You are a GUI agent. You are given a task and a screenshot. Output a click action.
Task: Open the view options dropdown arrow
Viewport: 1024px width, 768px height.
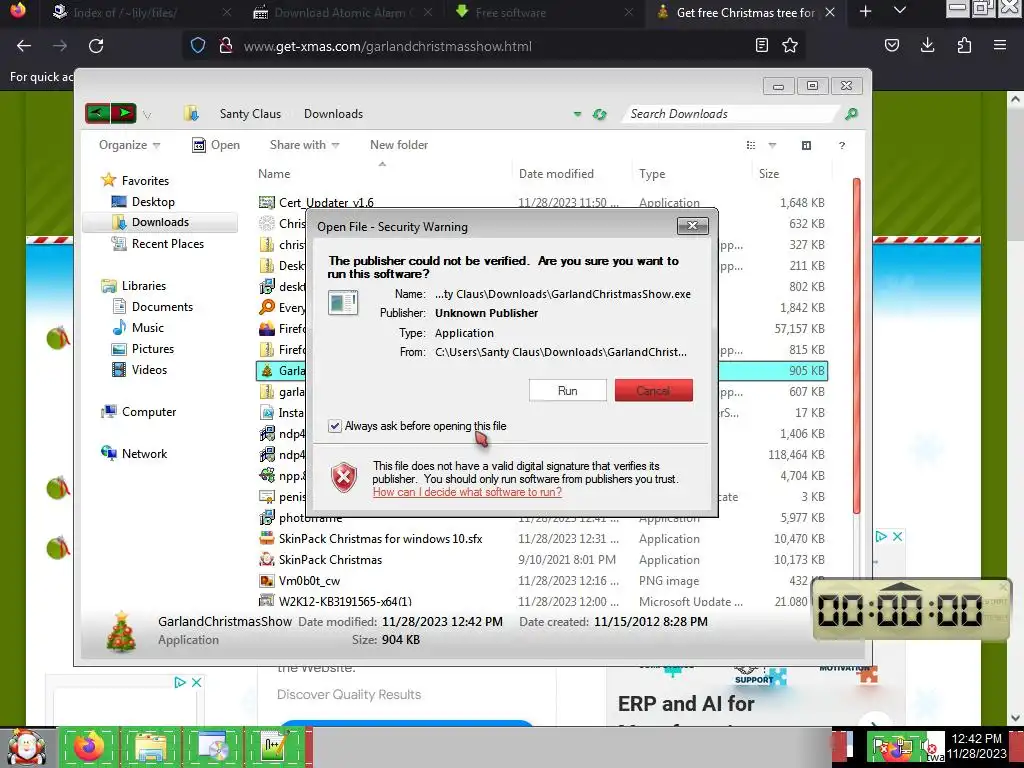772,145
